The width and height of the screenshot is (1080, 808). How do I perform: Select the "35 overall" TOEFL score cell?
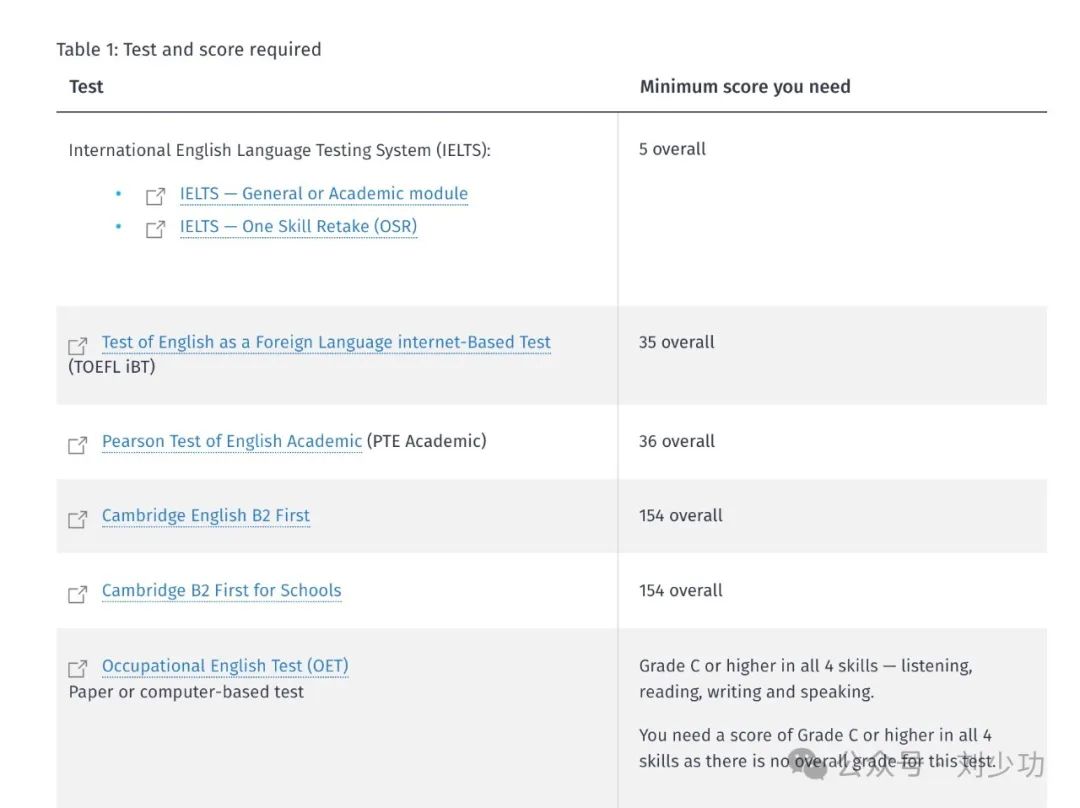(677, 342)
